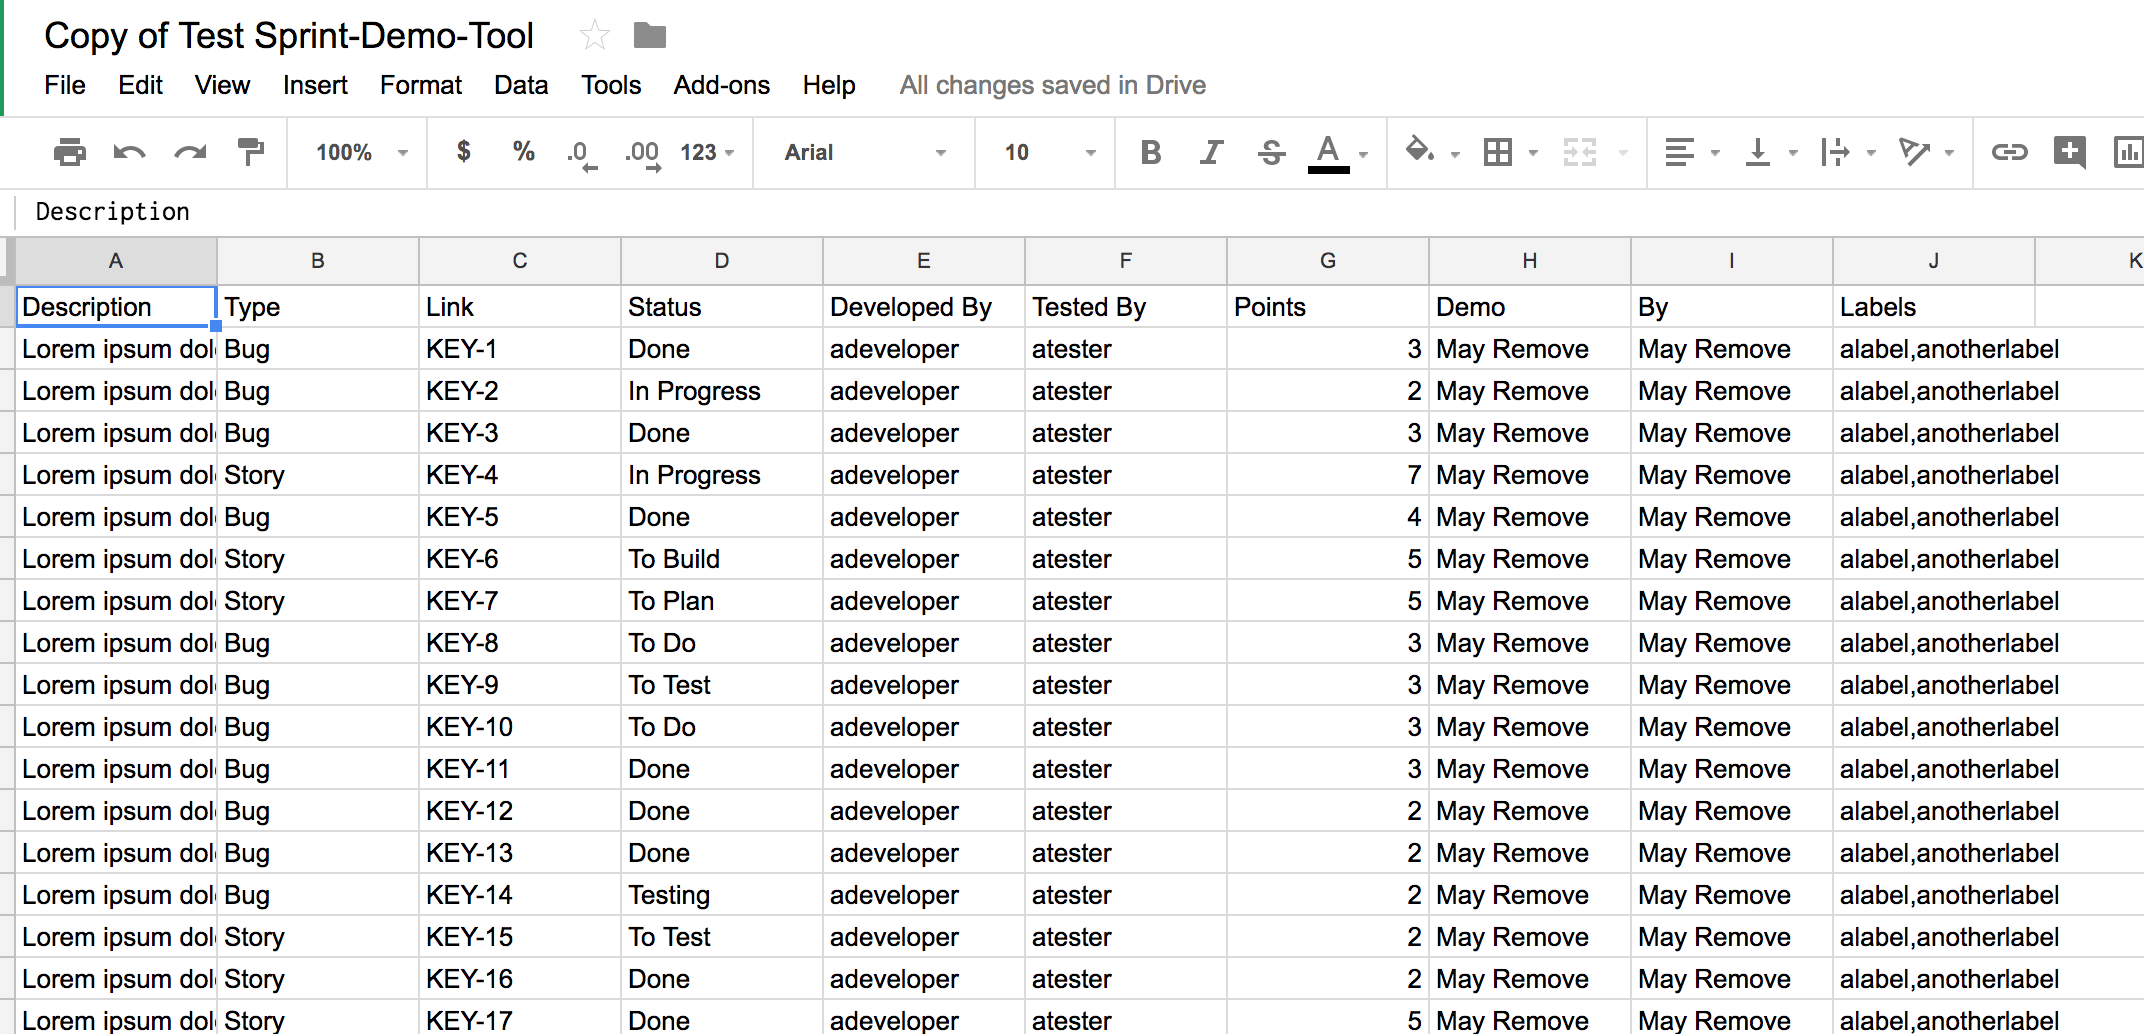
Task: Open the Insert chart tool
Action: pos(2131,152)
